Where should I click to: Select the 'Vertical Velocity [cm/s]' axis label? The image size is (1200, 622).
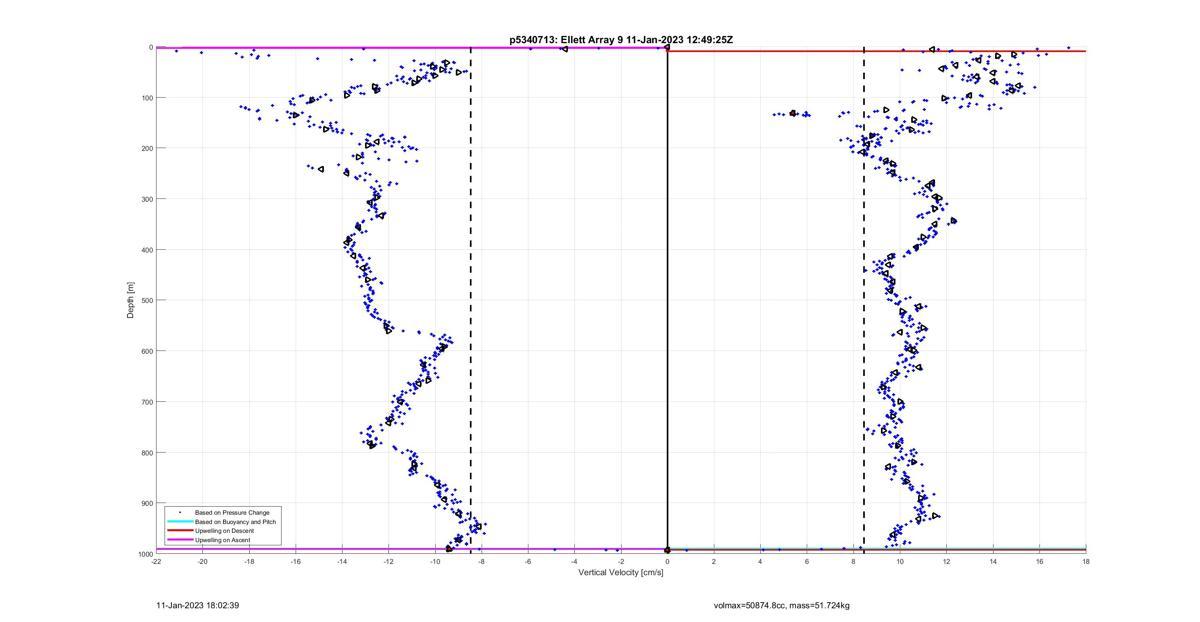620,573
